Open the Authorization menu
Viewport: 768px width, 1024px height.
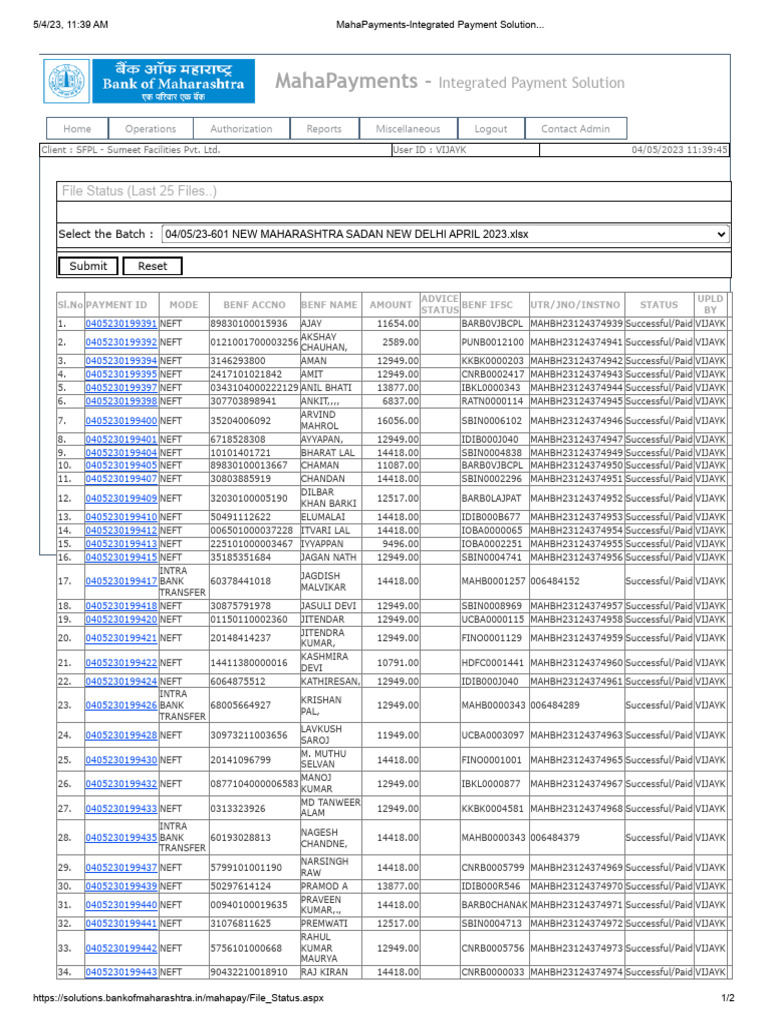point(242,129)
